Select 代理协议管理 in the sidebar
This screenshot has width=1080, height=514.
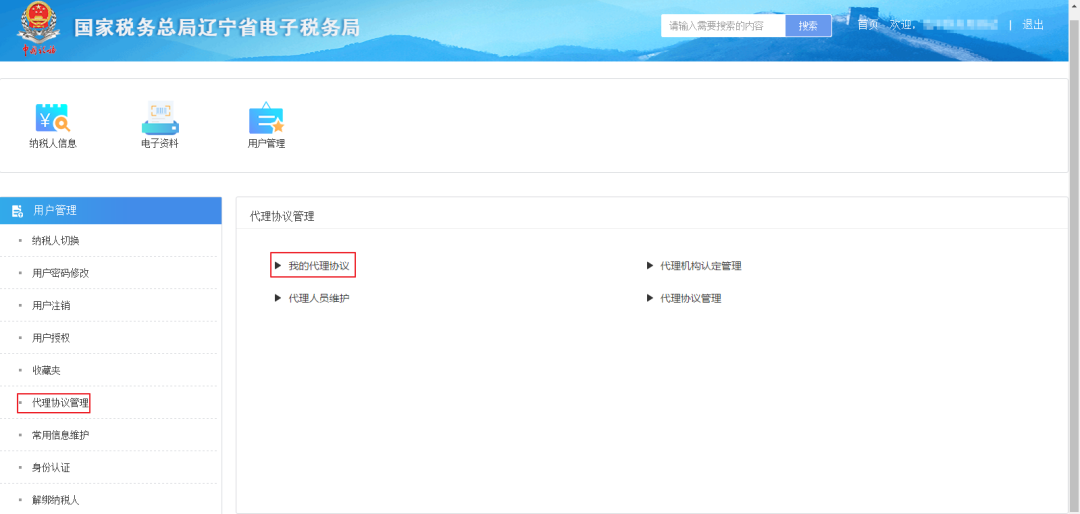click(x=61, y=403)
